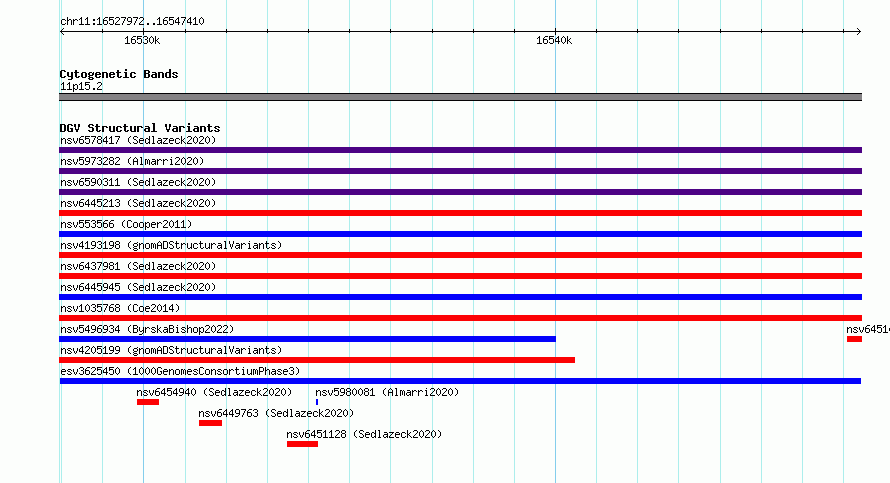Select the short red bar under nsv6449763
This screenshot has height=483, width=890.
[210, 423]
